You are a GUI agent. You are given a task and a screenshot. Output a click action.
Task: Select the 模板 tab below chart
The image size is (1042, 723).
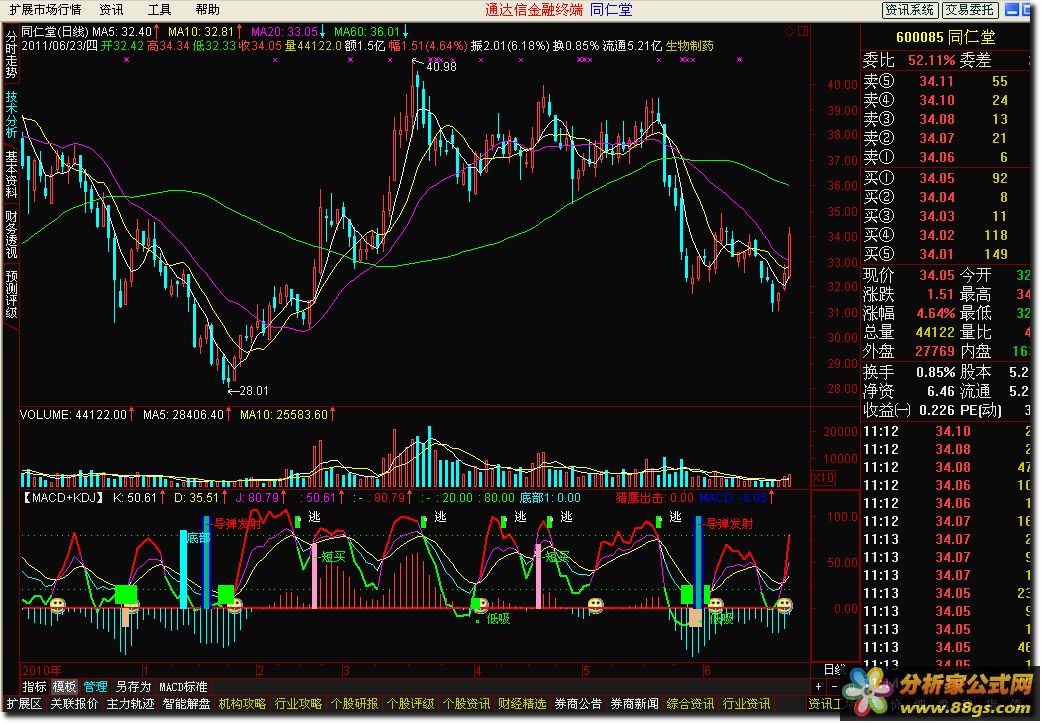pyautogui.click(x=64, y=686)
